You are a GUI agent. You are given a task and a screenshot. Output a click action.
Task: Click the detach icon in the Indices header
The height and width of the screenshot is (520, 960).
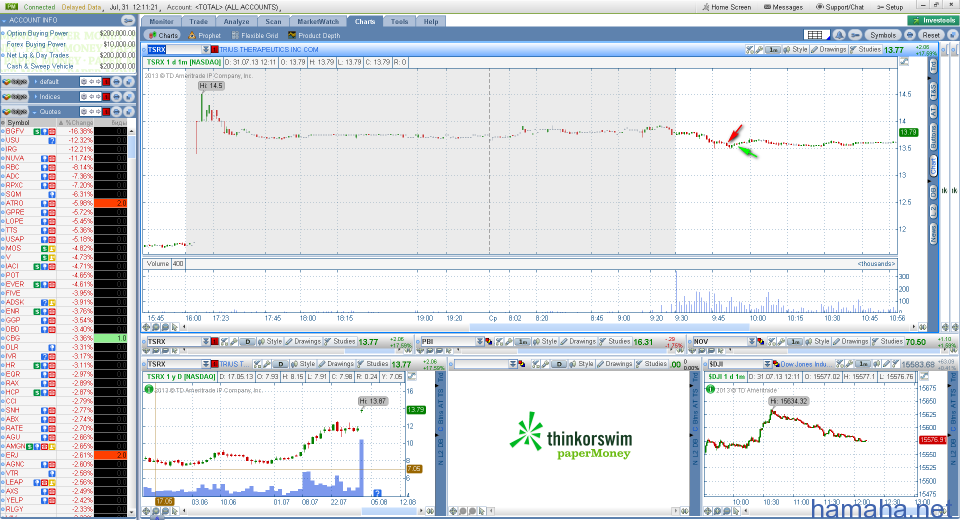coord(129,97)
